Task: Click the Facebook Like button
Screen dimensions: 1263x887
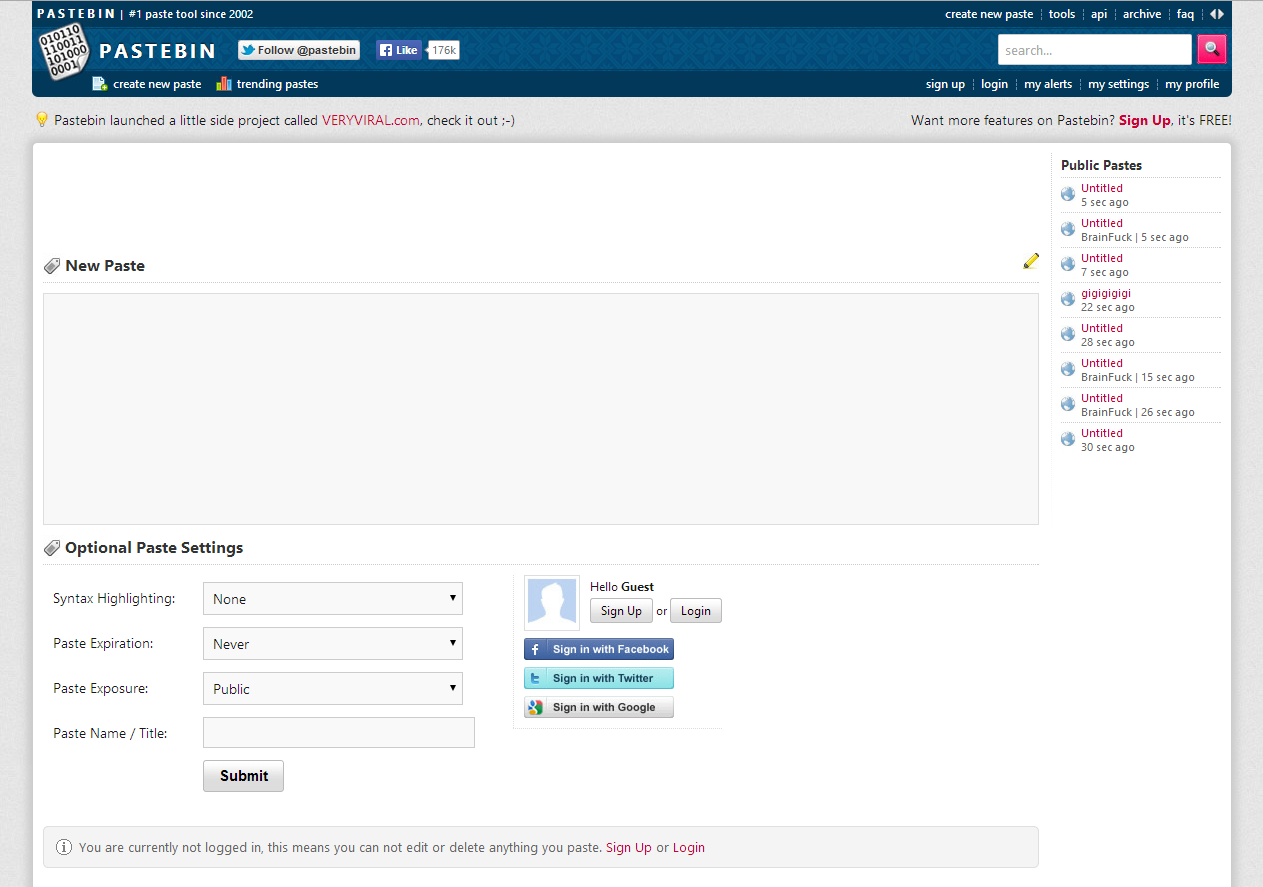Action: (399, 50)
